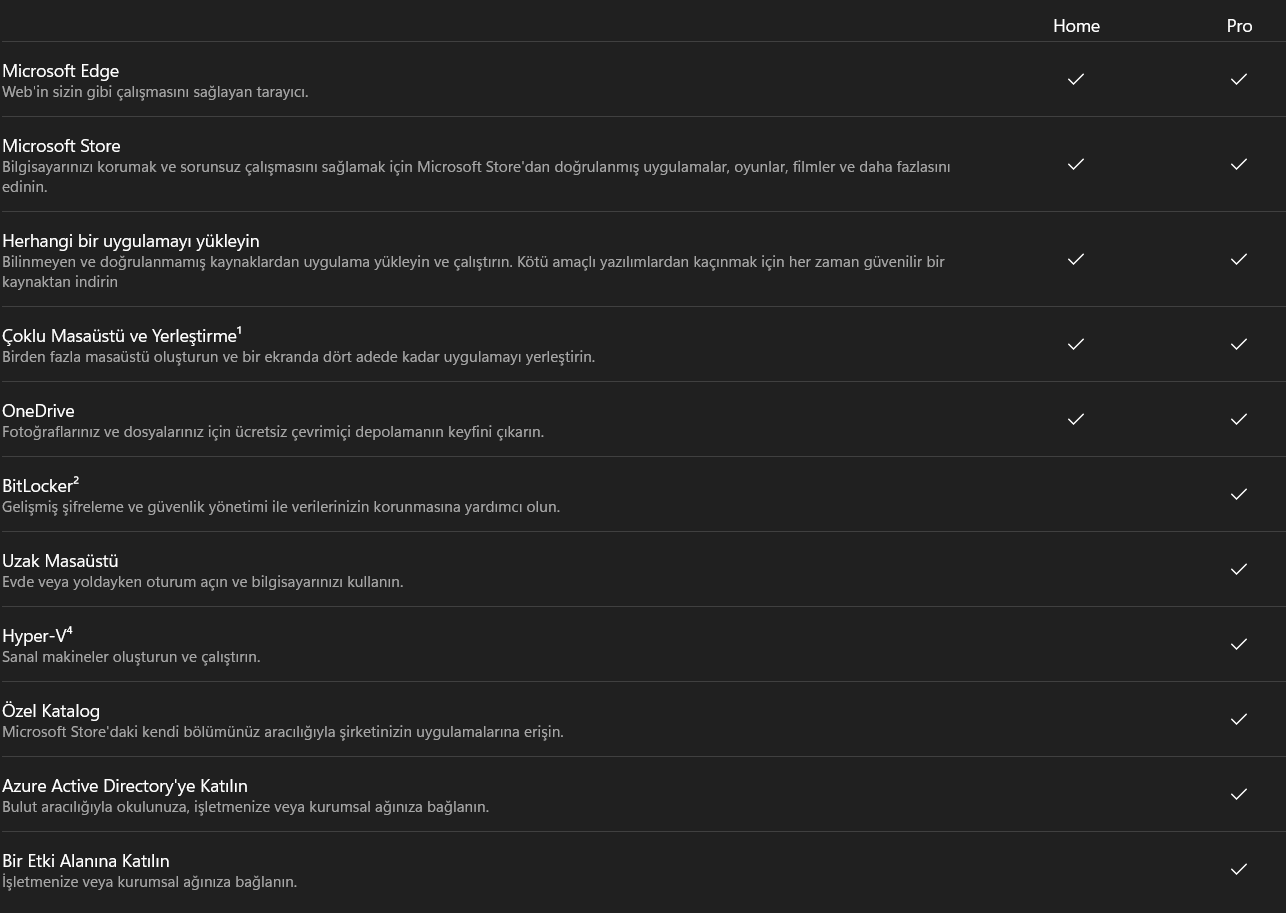Click the Microsoft Edge feature title
Image resolution: width=1286 pixels, height=913 pixels.
(x=60, y=71)
